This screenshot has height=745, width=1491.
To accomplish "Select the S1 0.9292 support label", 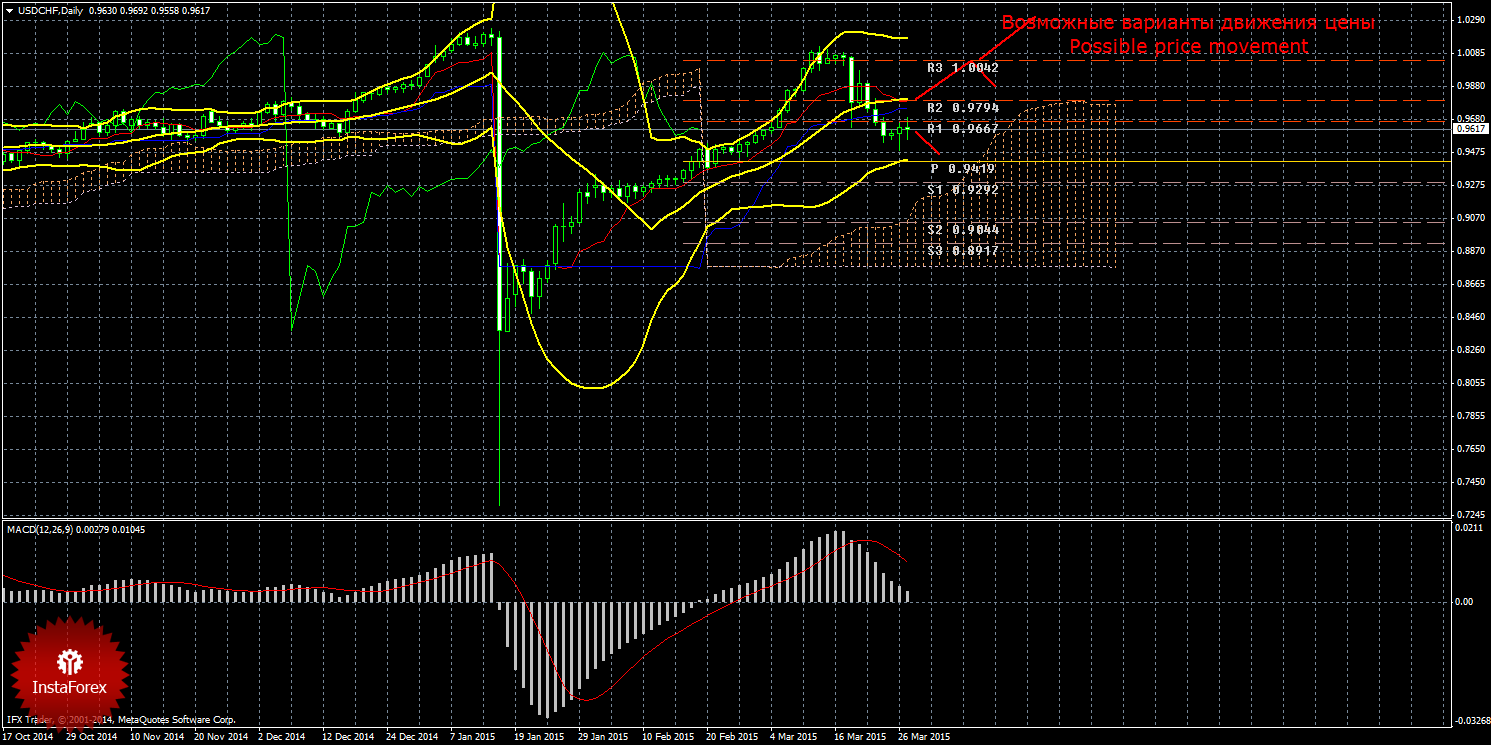I will coord(962,189).
